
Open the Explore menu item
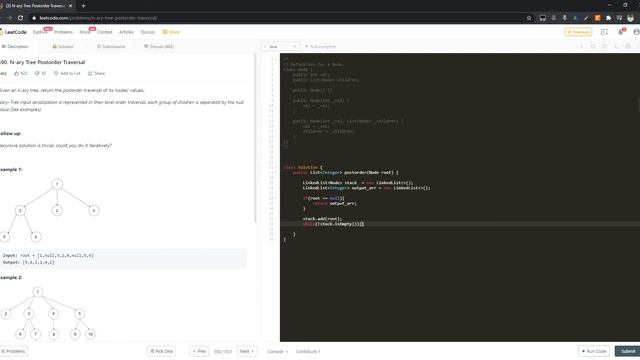click(x=40, y=32)
